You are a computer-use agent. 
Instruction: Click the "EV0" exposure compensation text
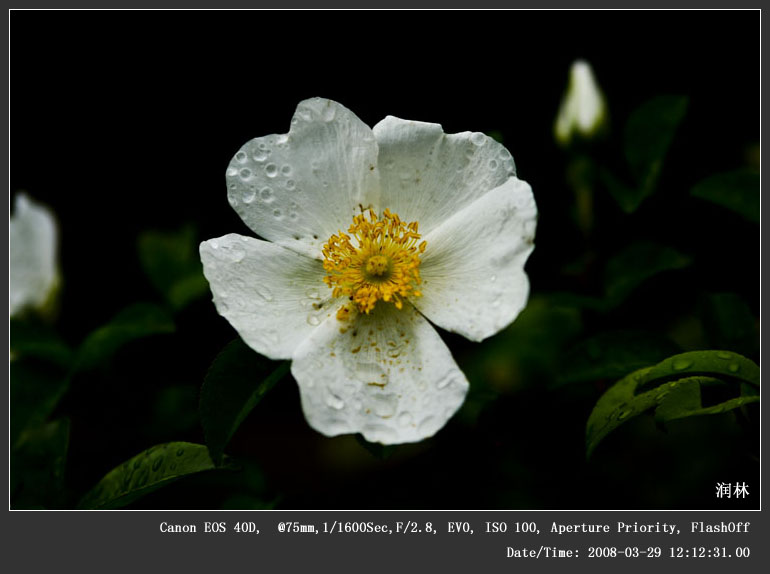pyautogui.click(x=459, y=527)
